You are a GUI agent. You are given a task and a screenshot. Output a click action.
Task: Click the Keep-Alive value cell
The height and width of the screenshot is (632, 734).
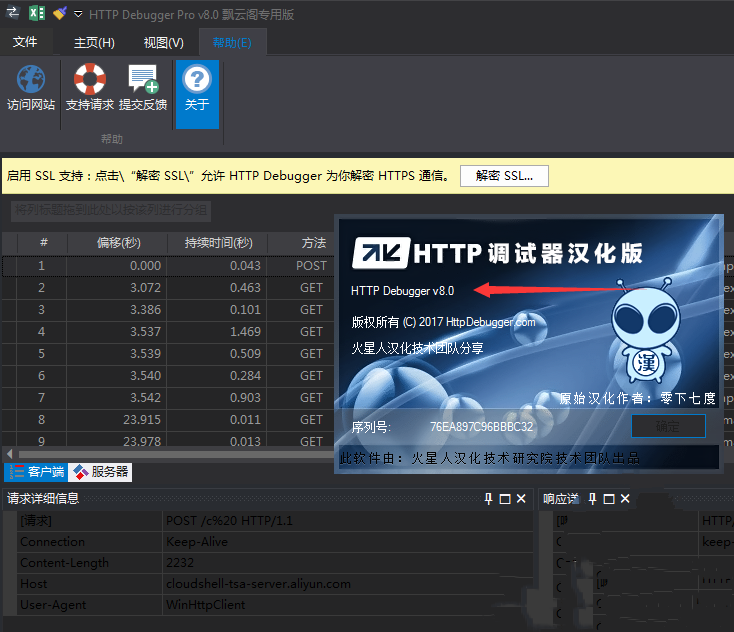pyautogui.click(x=348, y=542)
